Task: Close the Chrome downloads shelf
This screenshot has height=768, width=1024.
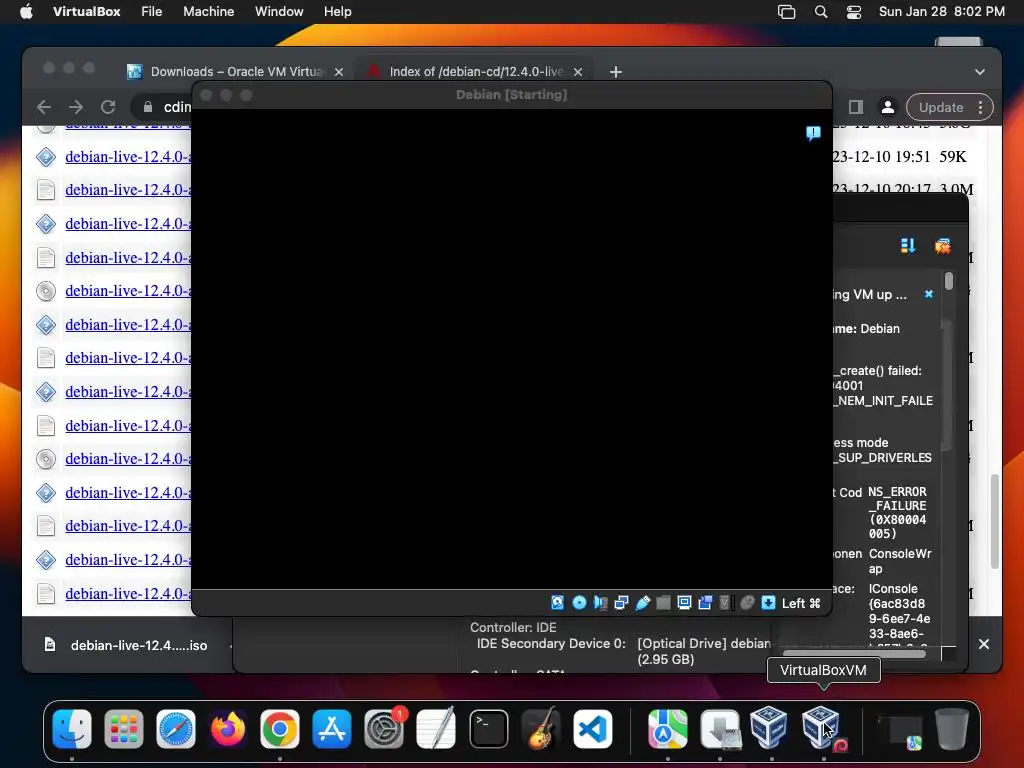Action: (984, 644)
